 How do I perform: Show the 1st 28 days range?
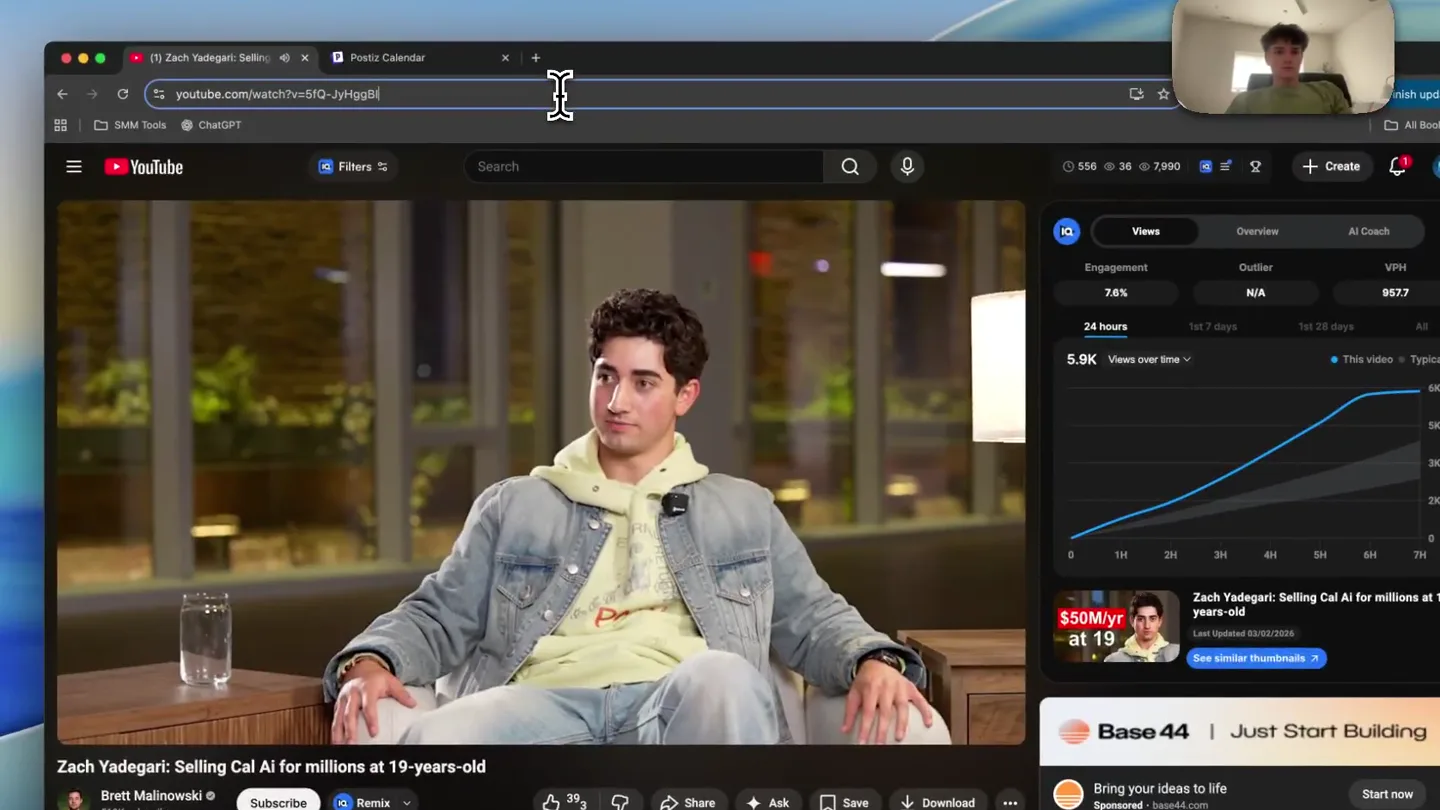1325,327
